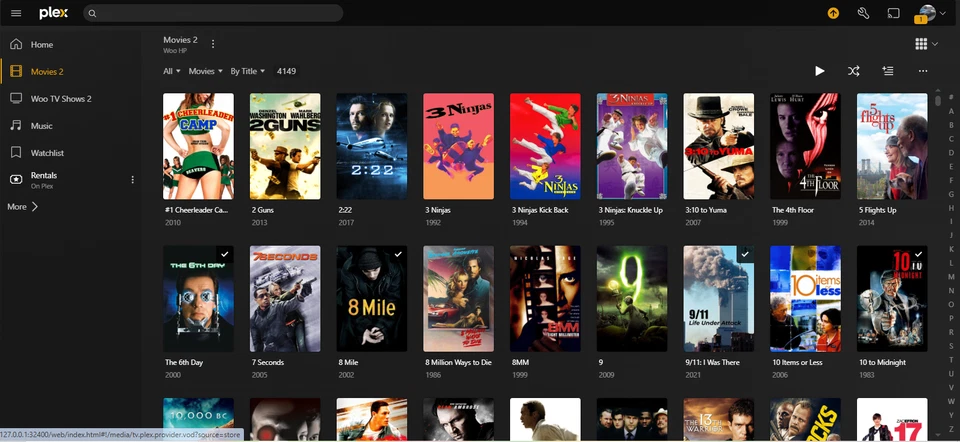Toggle watched checkmark on 9/11 poster
Screen dimensions: 960x442
[x=745, y=254]
